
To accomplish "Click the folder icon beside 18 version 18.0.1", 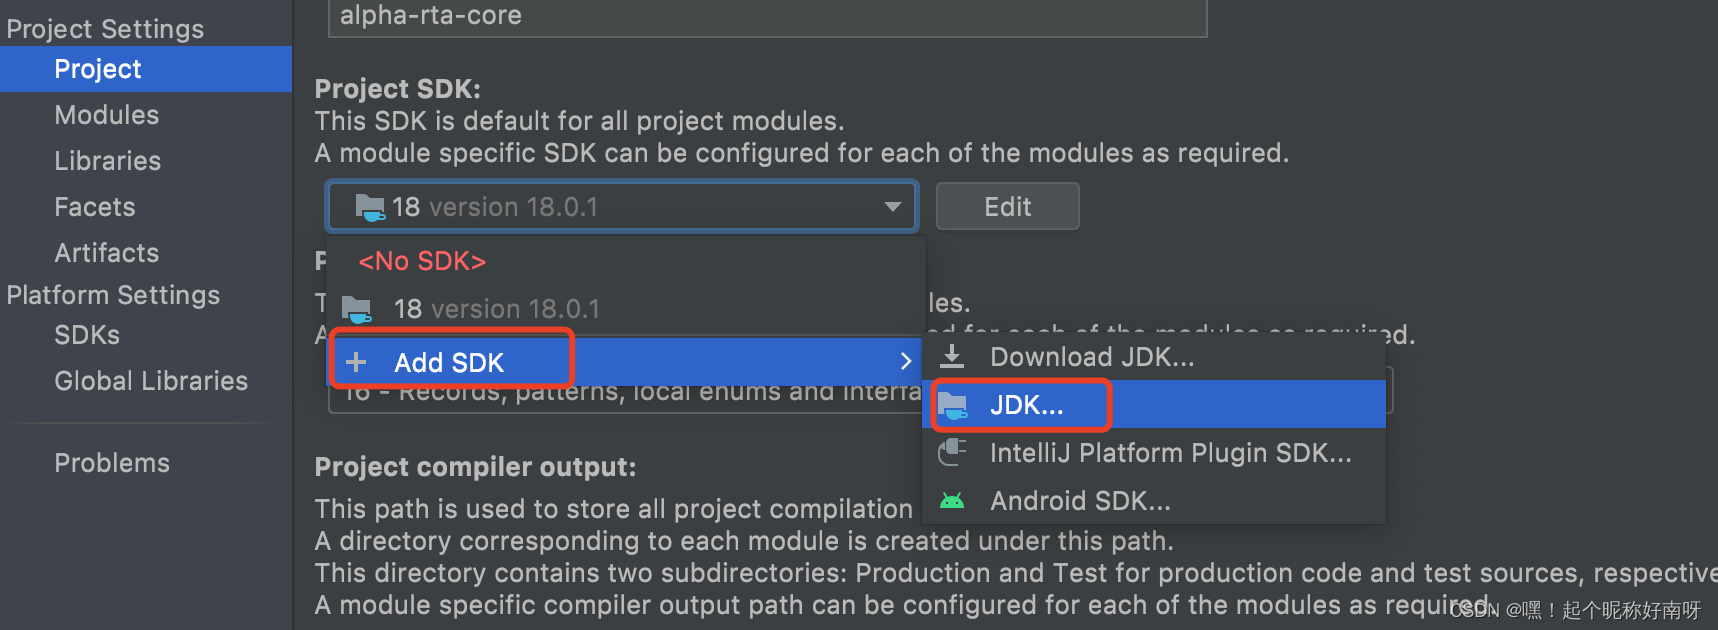I will point(356,308).
